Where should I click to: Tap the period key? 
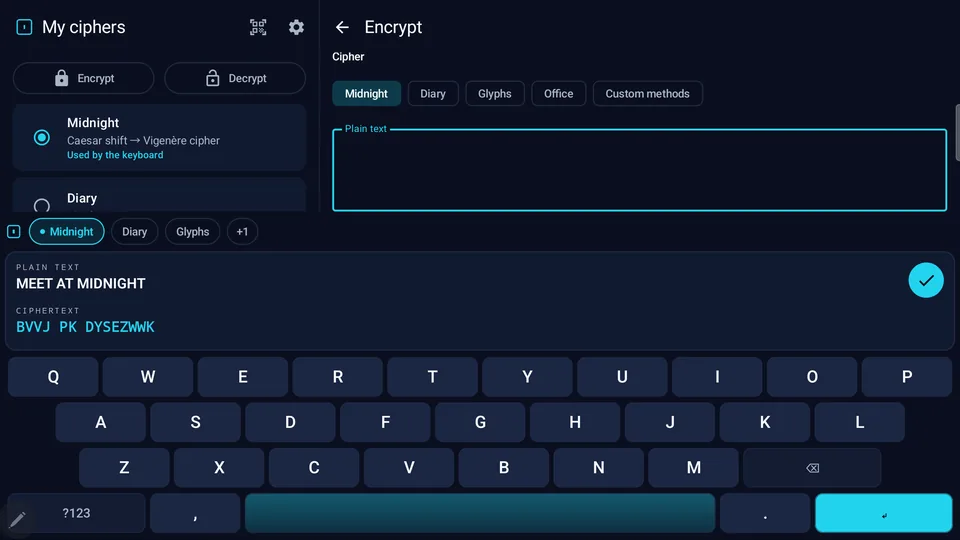coord(765,513)
